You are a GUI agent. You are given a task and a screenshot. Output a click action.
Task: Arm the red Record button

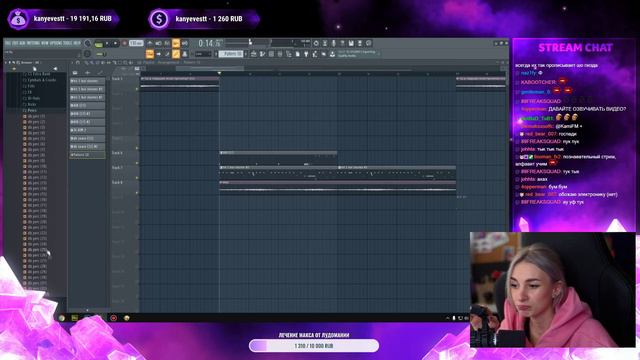coord(124,43)
